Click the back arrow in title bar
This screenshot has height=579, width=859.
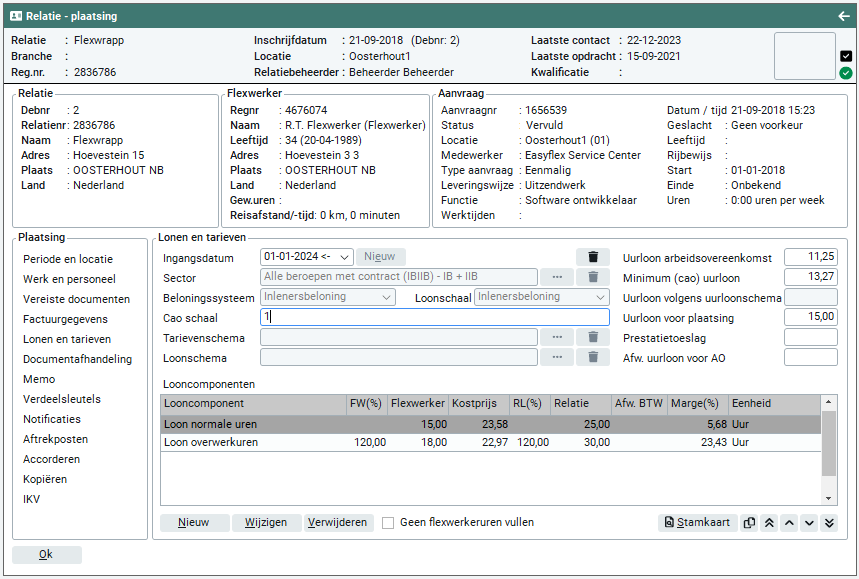pos(843,16)
